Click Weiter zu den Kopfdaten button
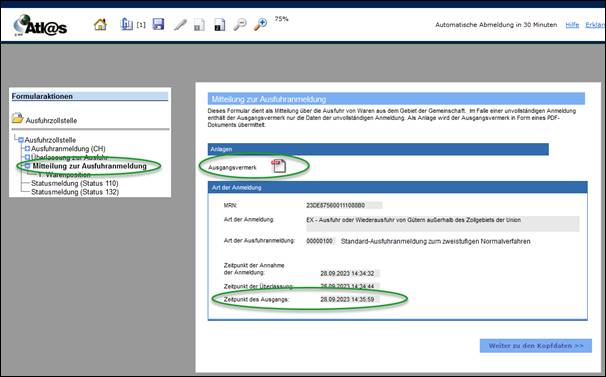606x377 pixels. pyautogui.click(x=536, y=346)
